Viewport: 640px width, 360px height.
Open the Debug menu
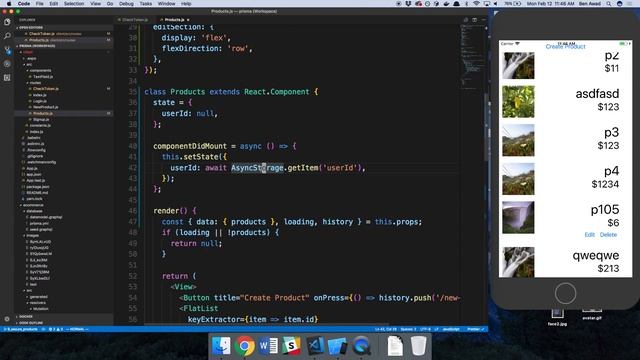pyautogui.click(x=126, y=4)
